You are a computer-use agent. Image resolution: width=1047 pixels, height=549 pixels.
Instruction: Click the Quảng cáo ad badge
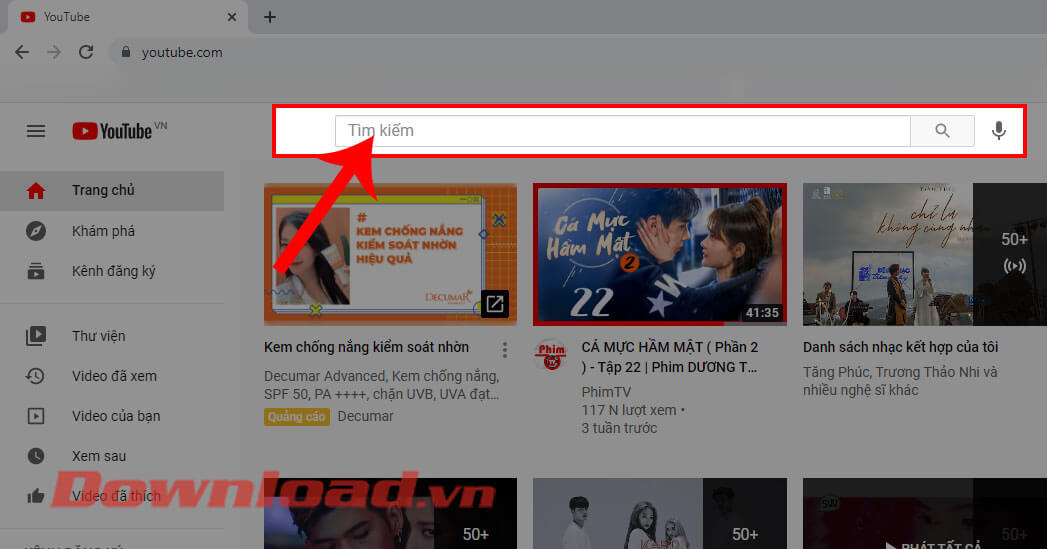click(x=296, y=417)
